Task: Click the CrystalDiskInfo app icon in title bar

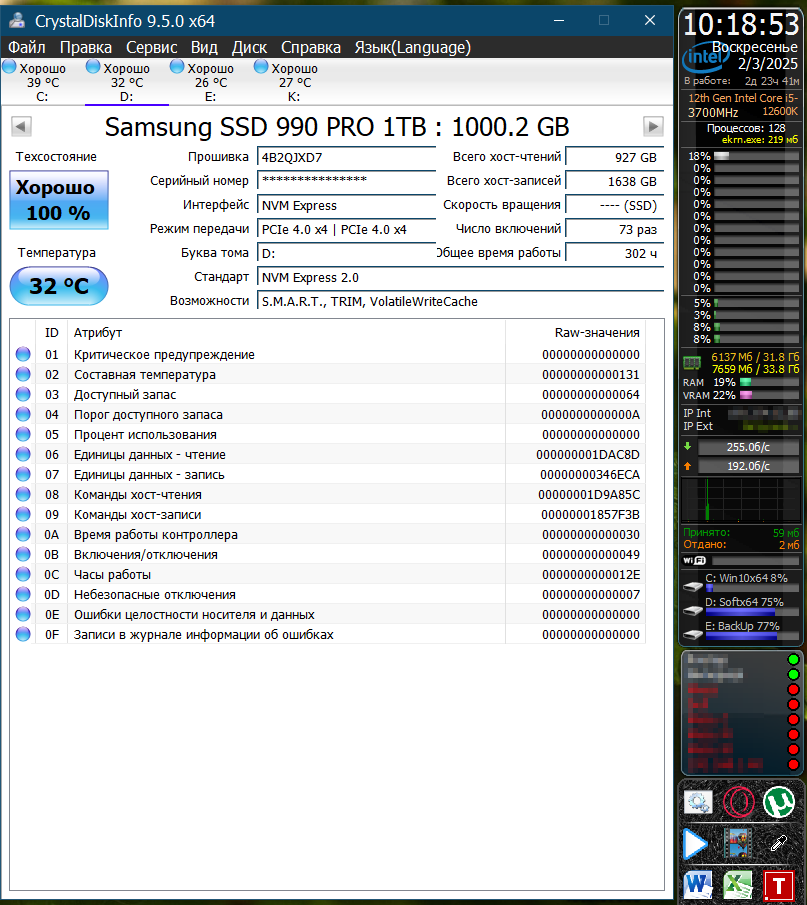Action: [x=17, y=21]
